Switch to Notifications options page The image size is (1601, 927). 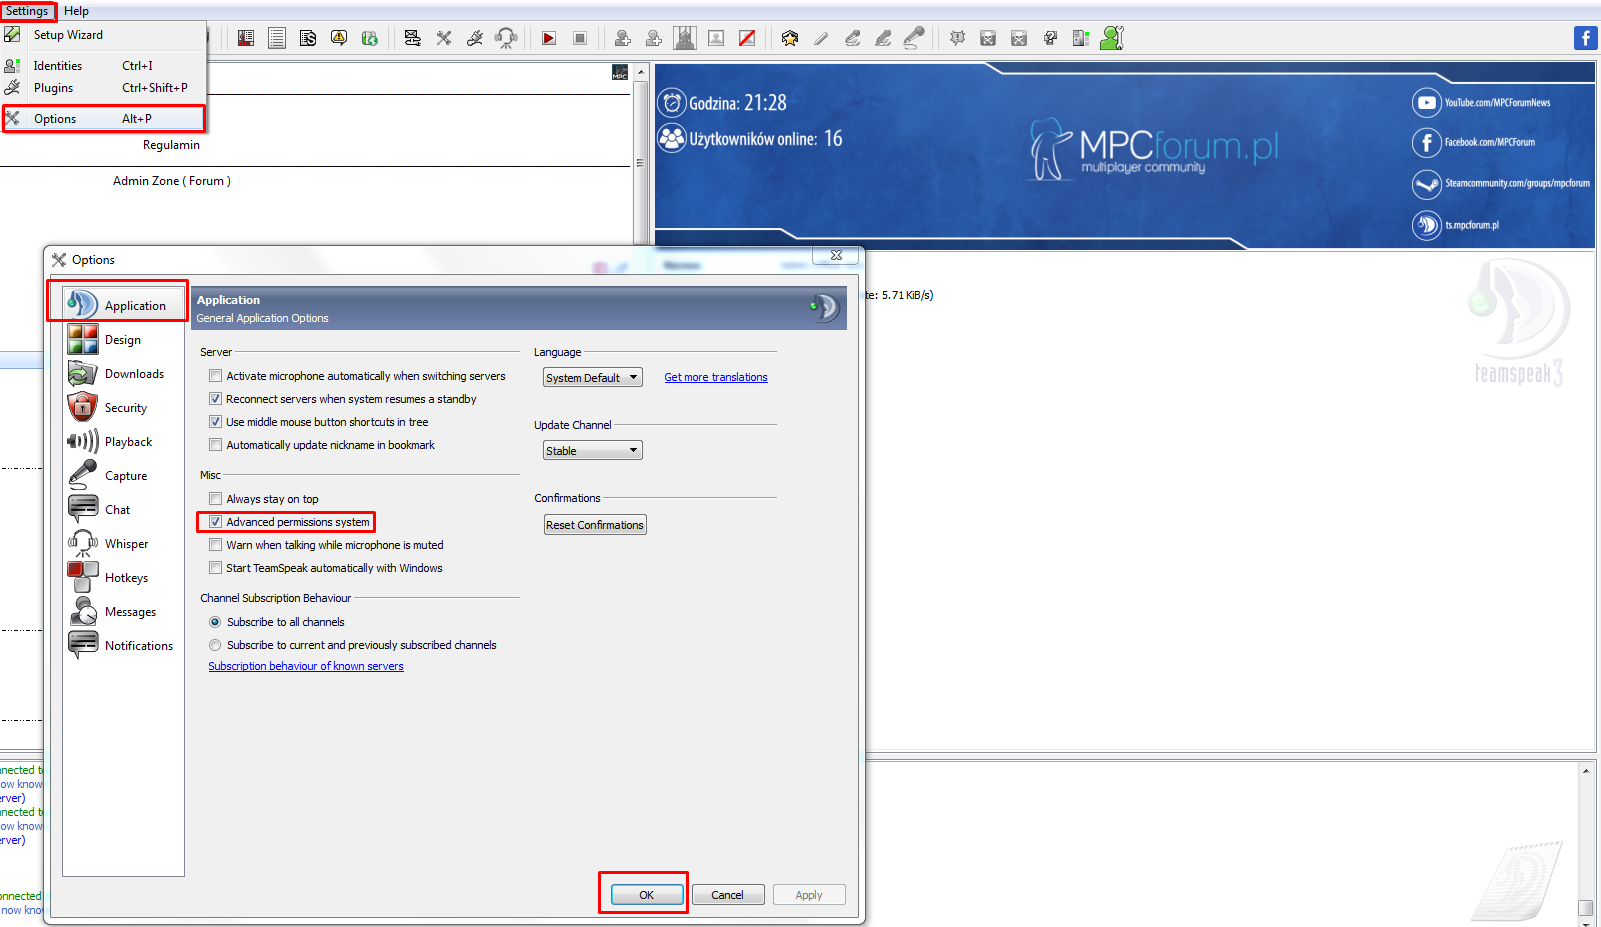[x=123, y=646]
